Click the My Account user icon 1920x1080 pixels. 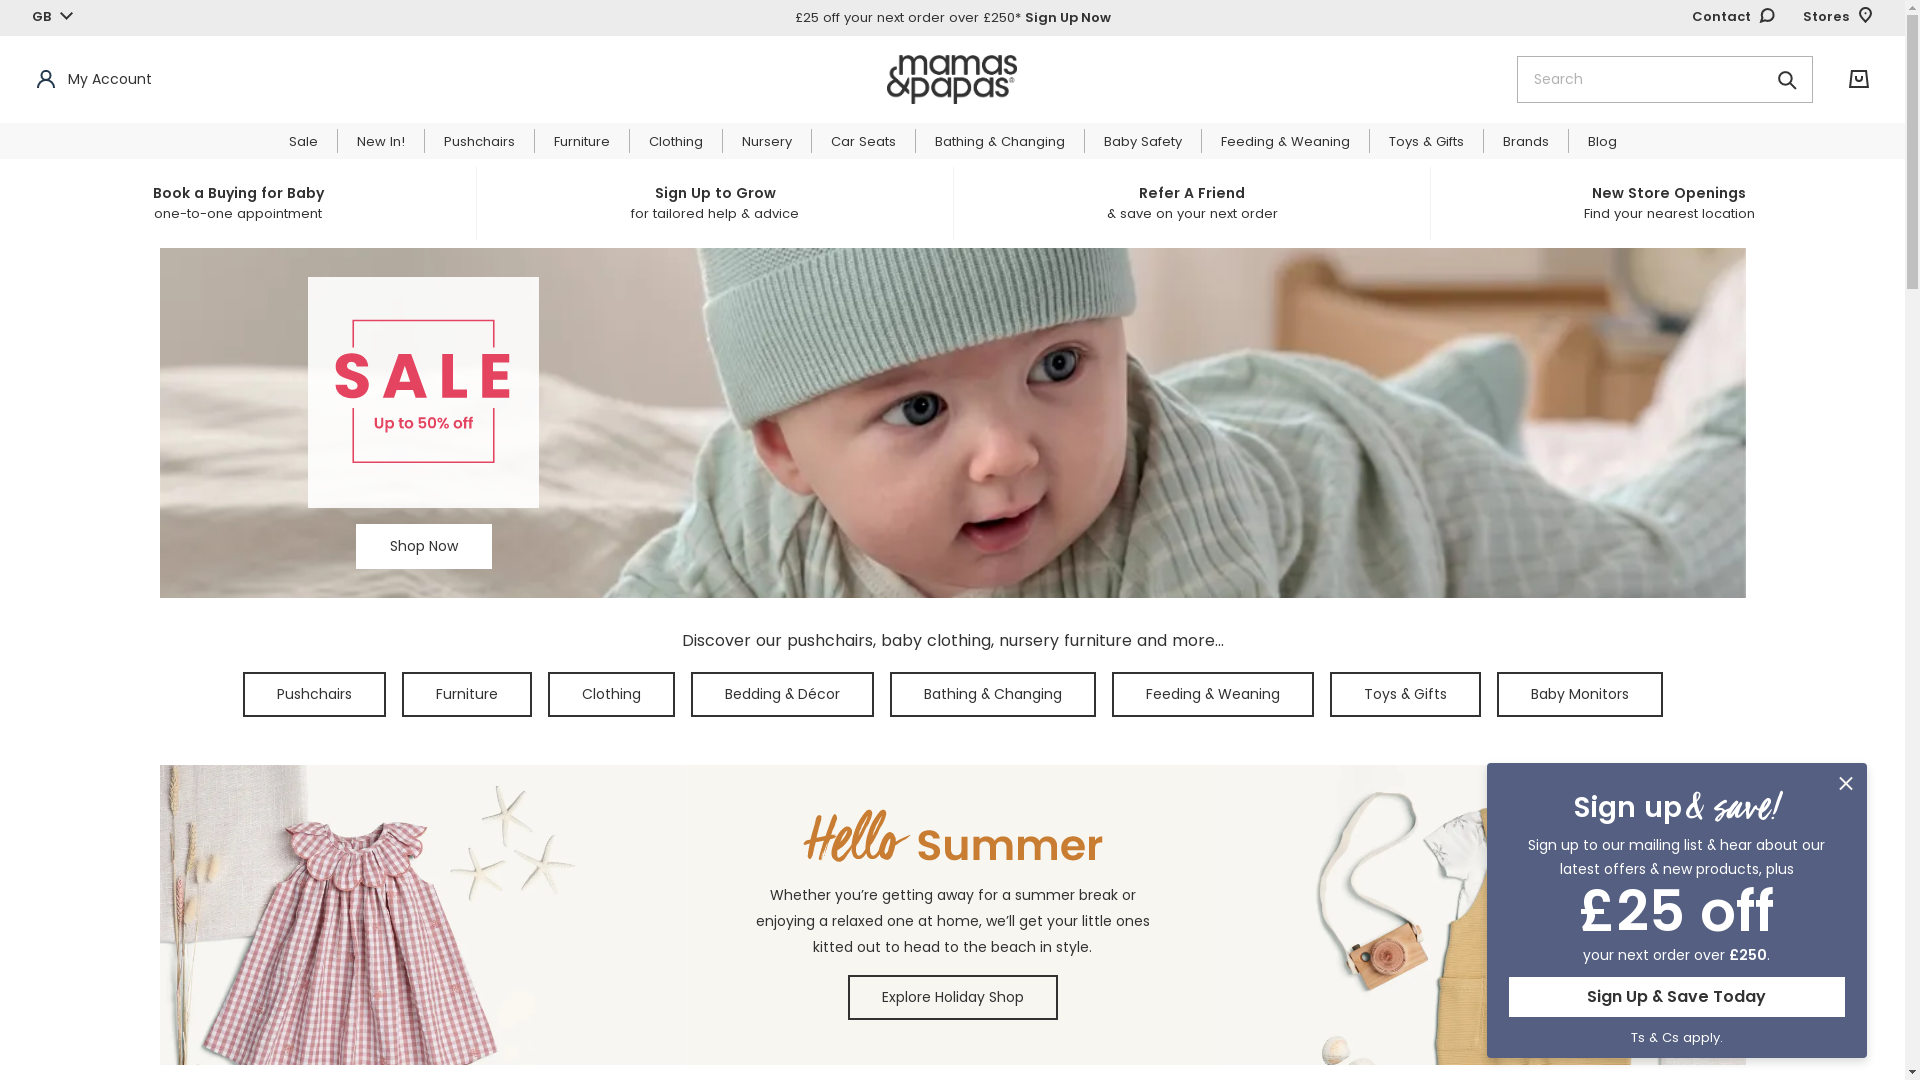[x=46, y=79]
